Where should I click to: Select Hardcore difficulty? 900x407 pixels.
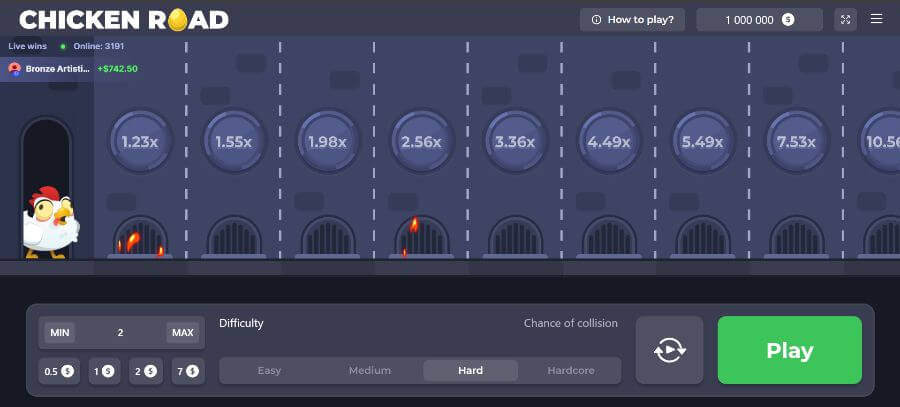[571, 371]
